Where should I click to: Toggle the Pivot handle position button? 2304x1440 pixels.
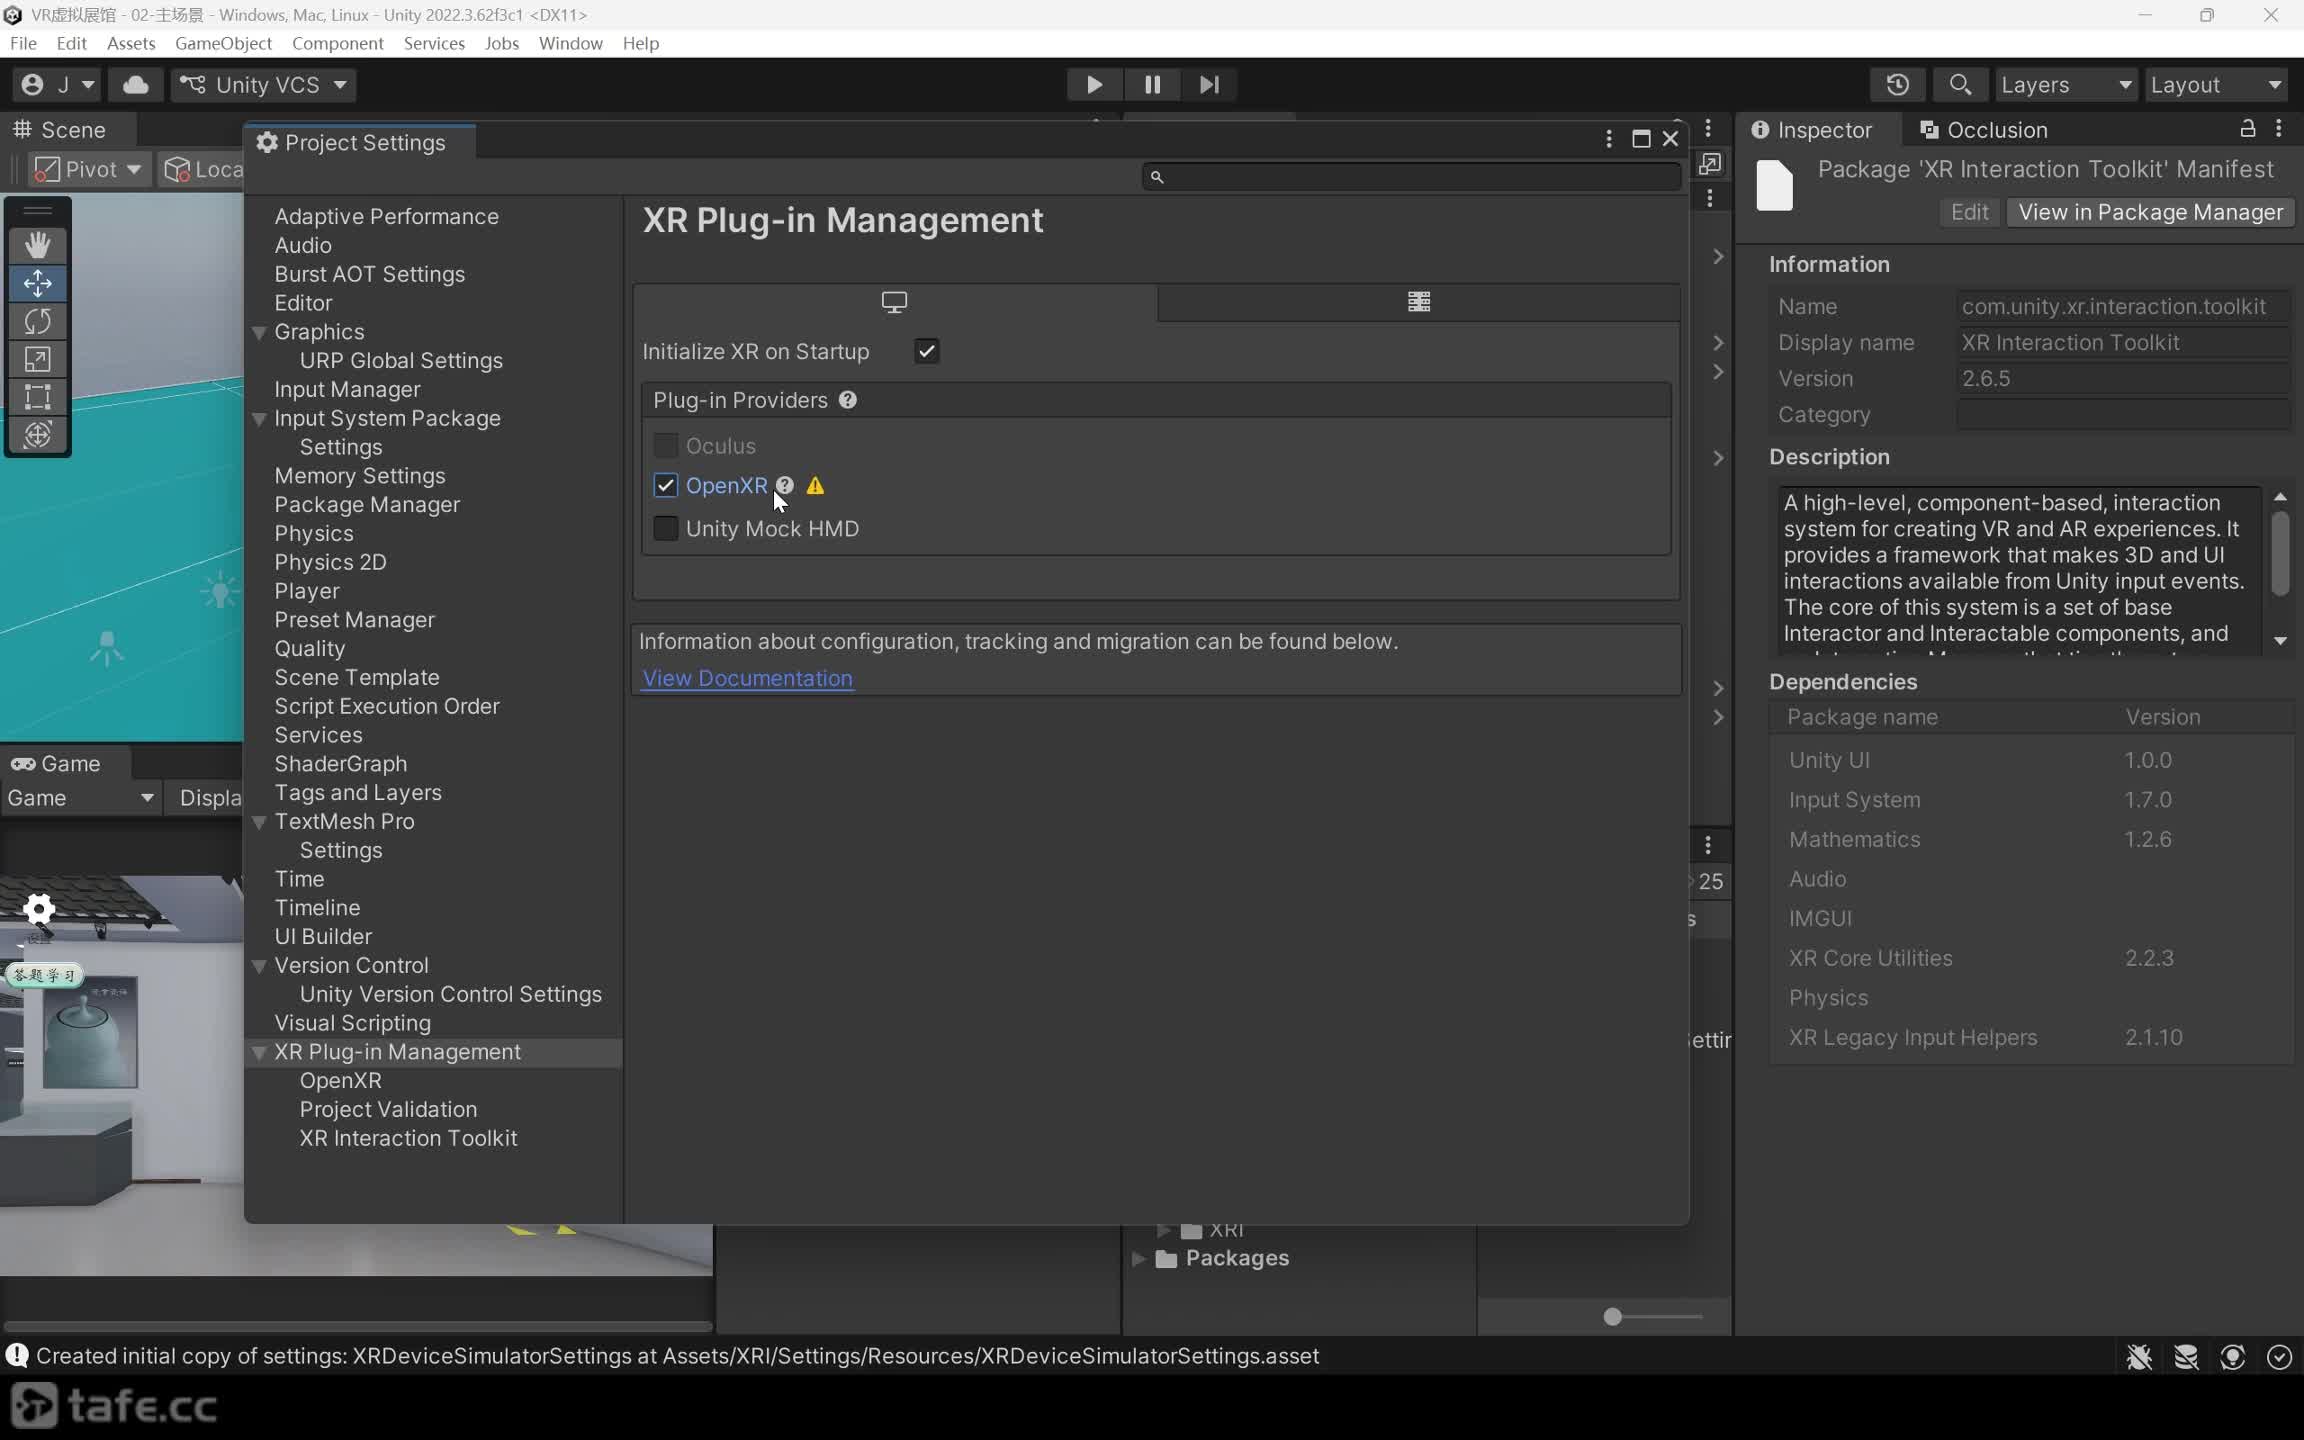[88, 169]
